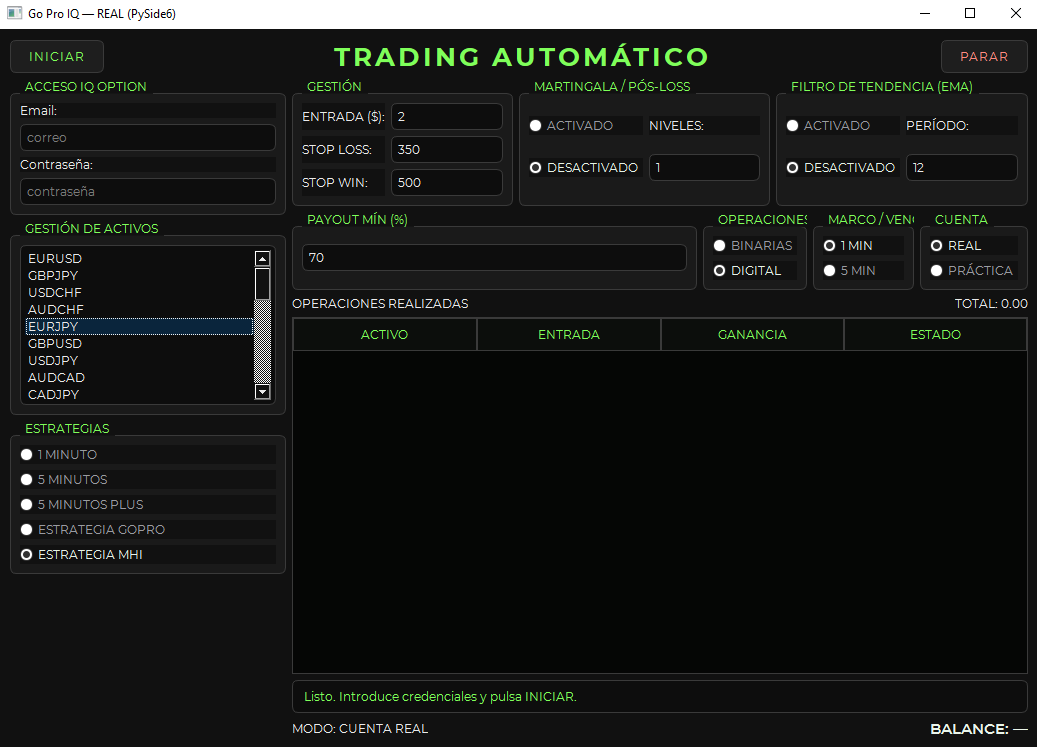Viewport: 1037px width, 747px height.
Task: Select the REAL account option
Action: point(974,246)
